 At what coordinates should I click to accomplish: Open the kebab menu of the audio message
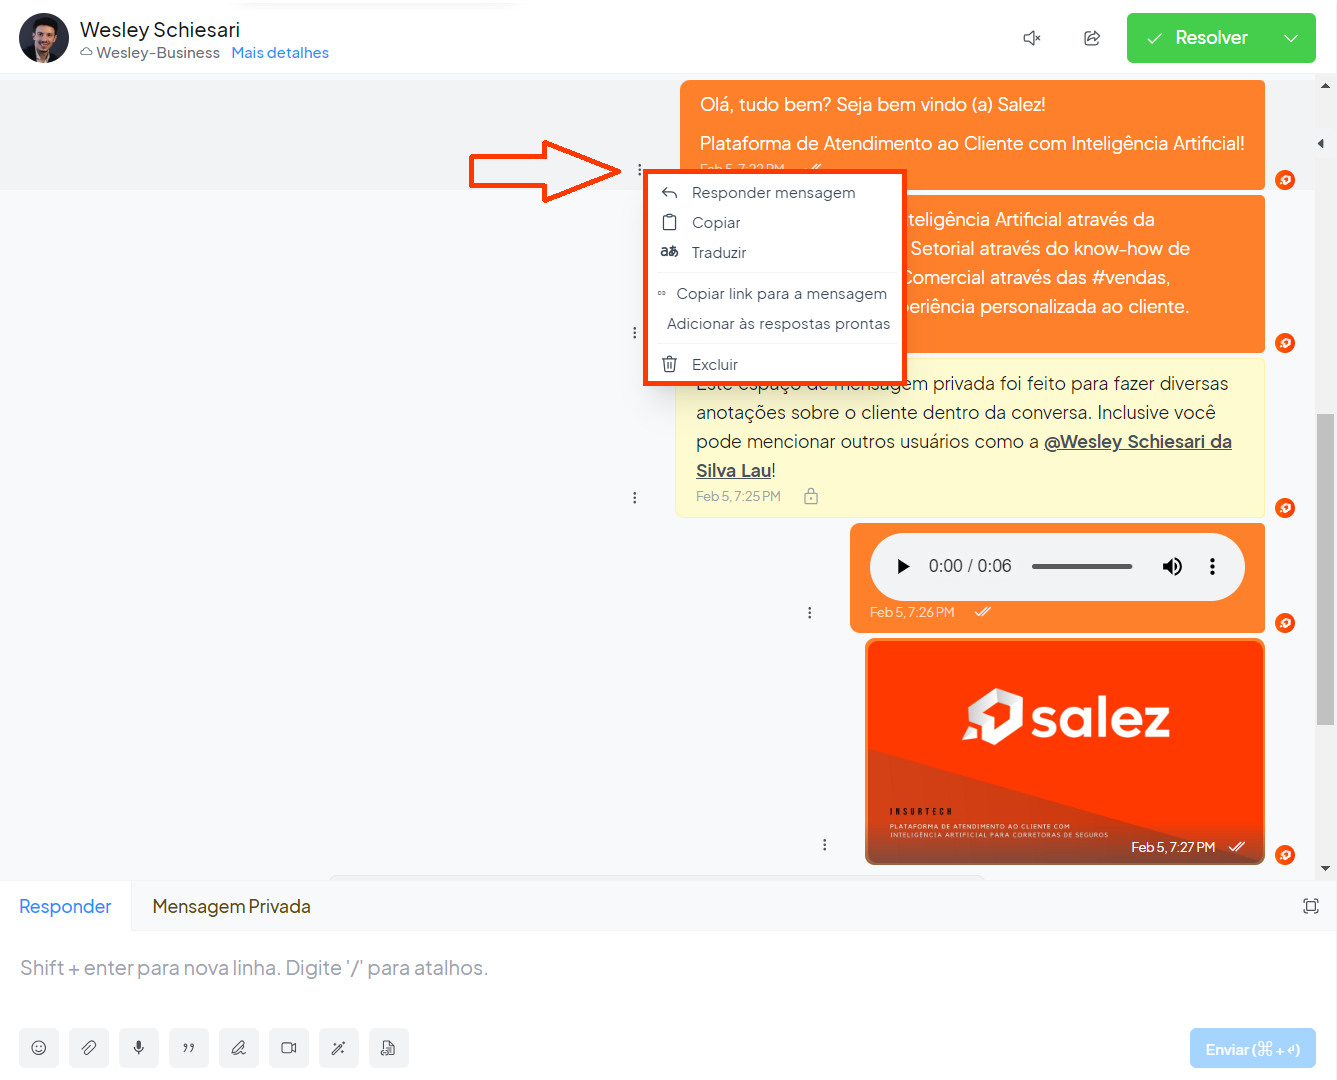pyautogui.click(x=809, y=612)
